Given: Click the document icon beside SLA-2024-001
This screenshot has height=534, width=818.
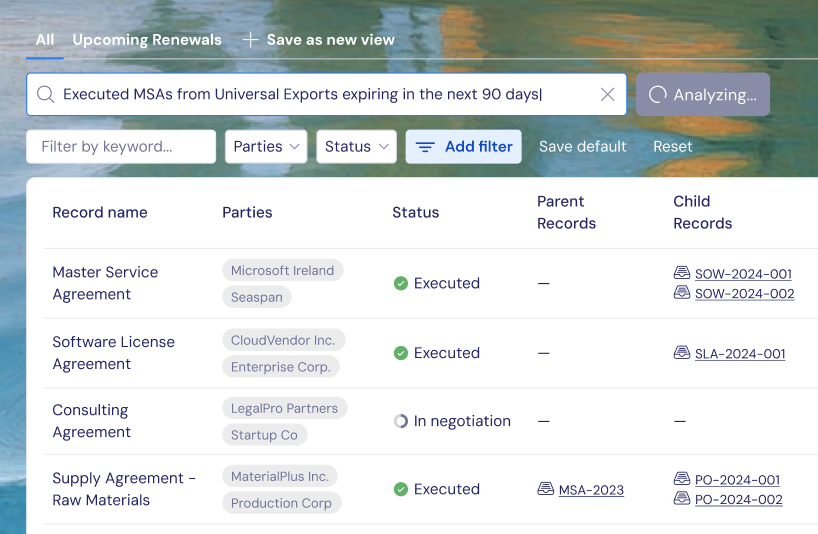Looking at the screenshot, I should click(x=682, y=353).
